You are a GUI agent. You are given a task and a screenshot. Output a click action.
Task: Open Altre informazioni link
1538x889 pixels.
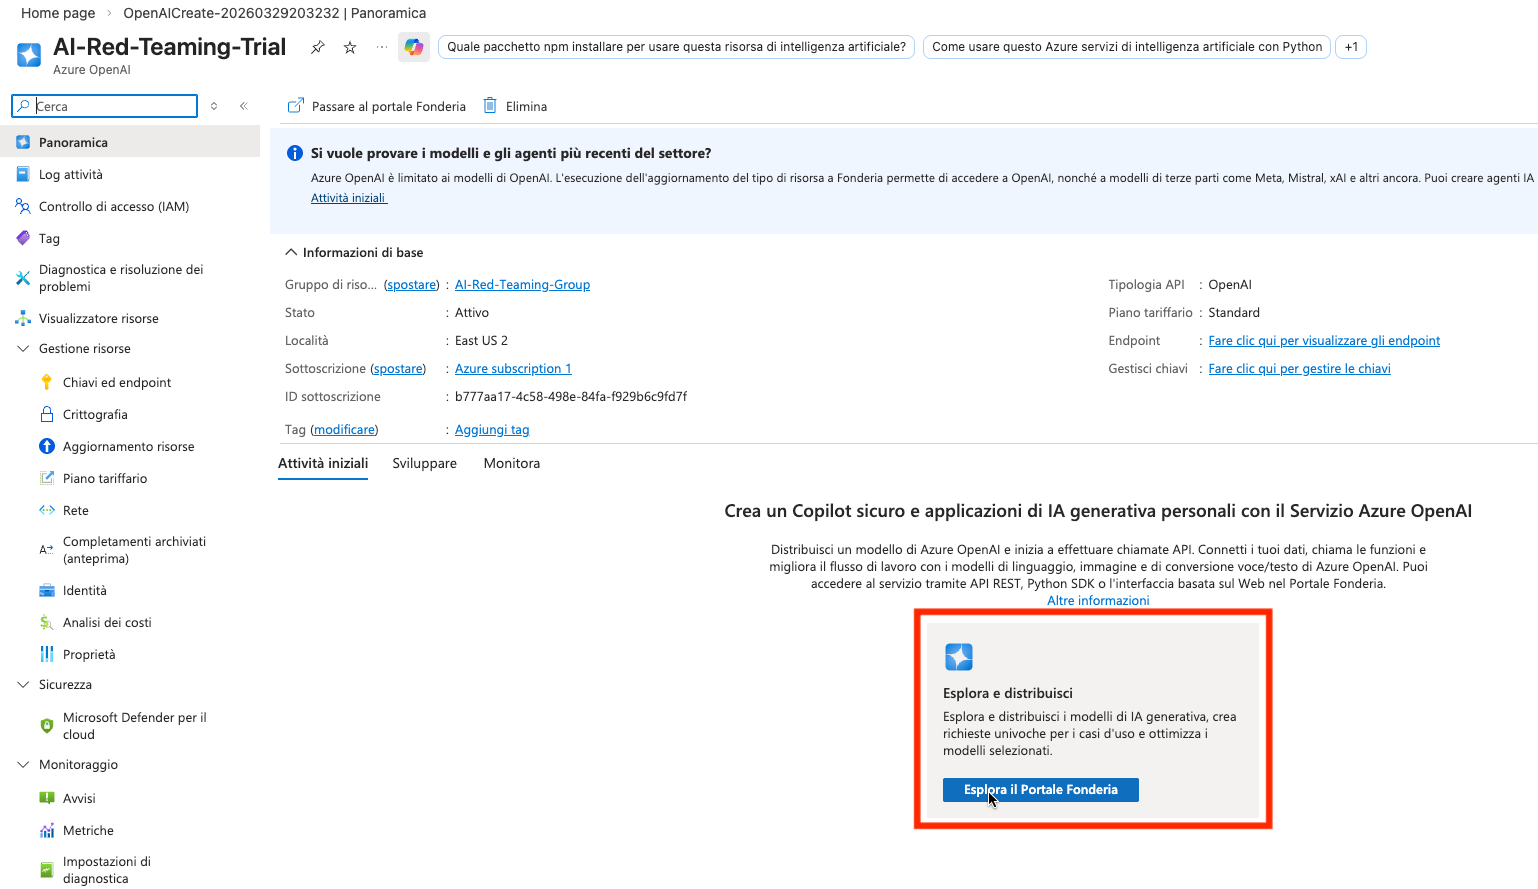pos(1098,601)
